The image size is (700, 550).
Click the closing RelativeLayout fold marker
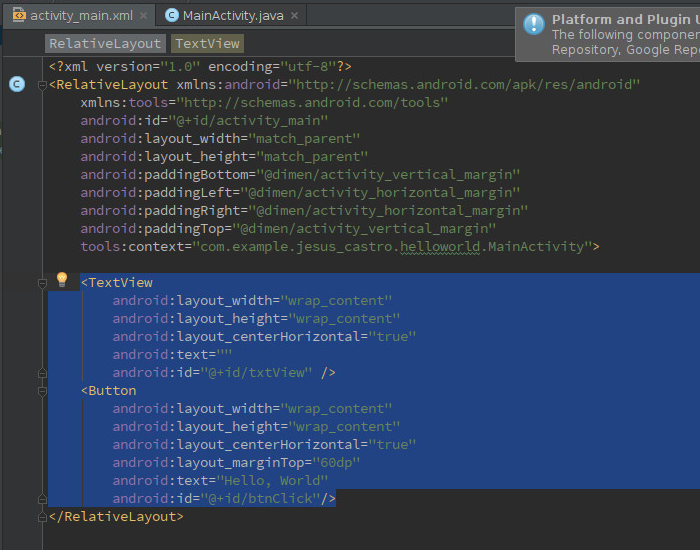[42, 517]
